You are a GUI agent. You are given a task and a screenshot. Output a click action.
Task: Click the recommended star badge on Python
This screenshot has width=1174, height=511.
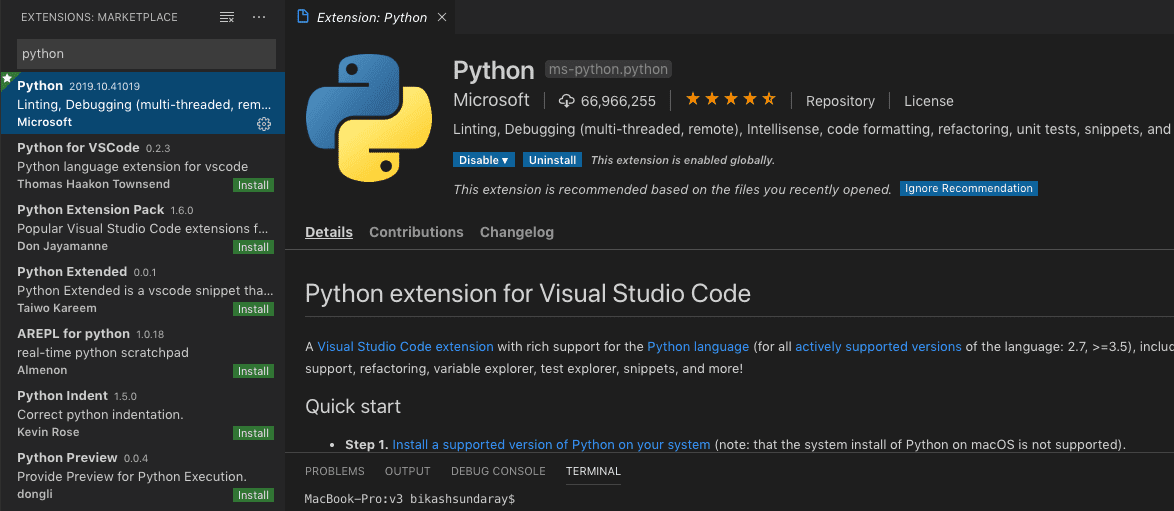point(7,78)
